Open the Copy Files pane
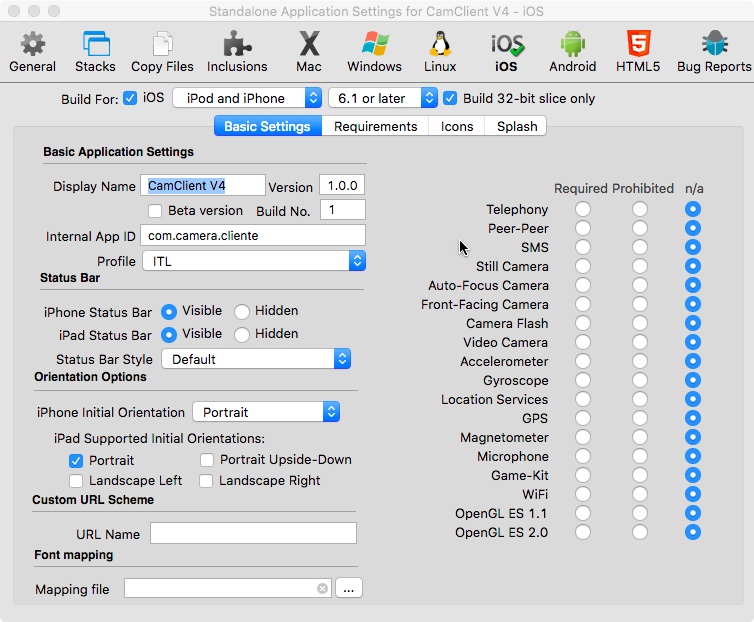This screenshot has height=622, width=754. 162,51
